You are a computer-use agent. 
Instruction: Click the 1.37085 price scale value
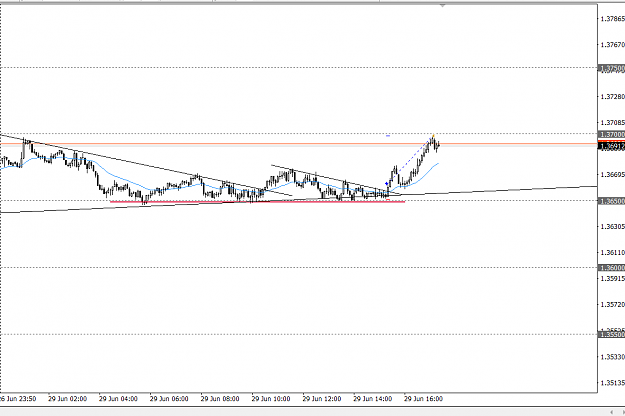(x=613, y=123)
